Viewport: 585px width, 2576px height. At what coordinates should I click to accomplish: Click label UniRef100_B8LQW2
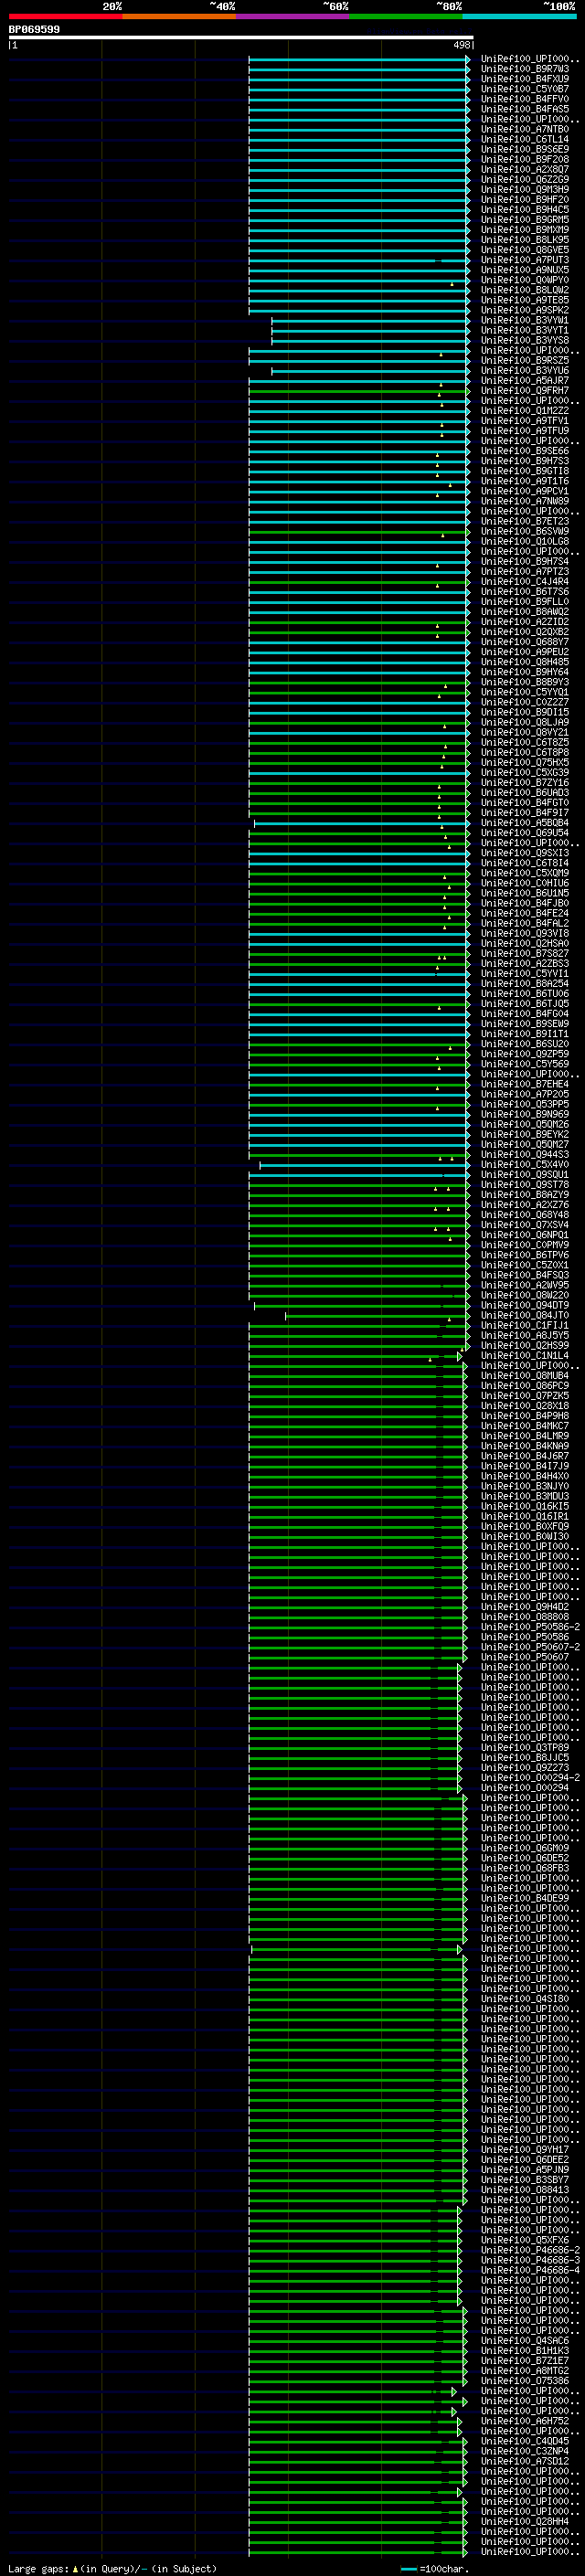coord(525,290)
